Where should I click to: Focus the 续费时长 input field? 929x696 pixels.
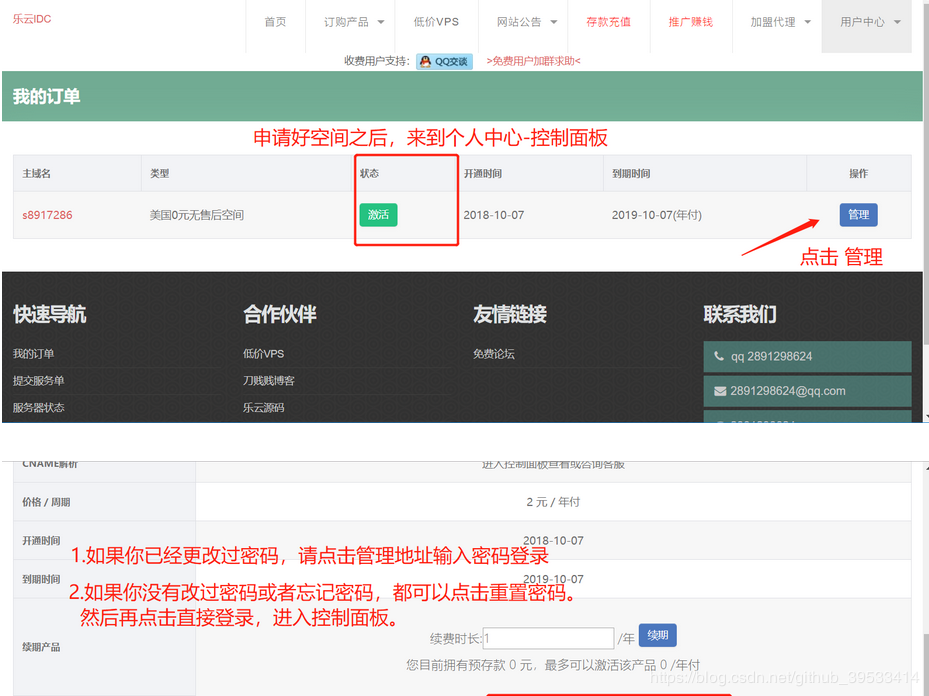(x=548, y=639)
